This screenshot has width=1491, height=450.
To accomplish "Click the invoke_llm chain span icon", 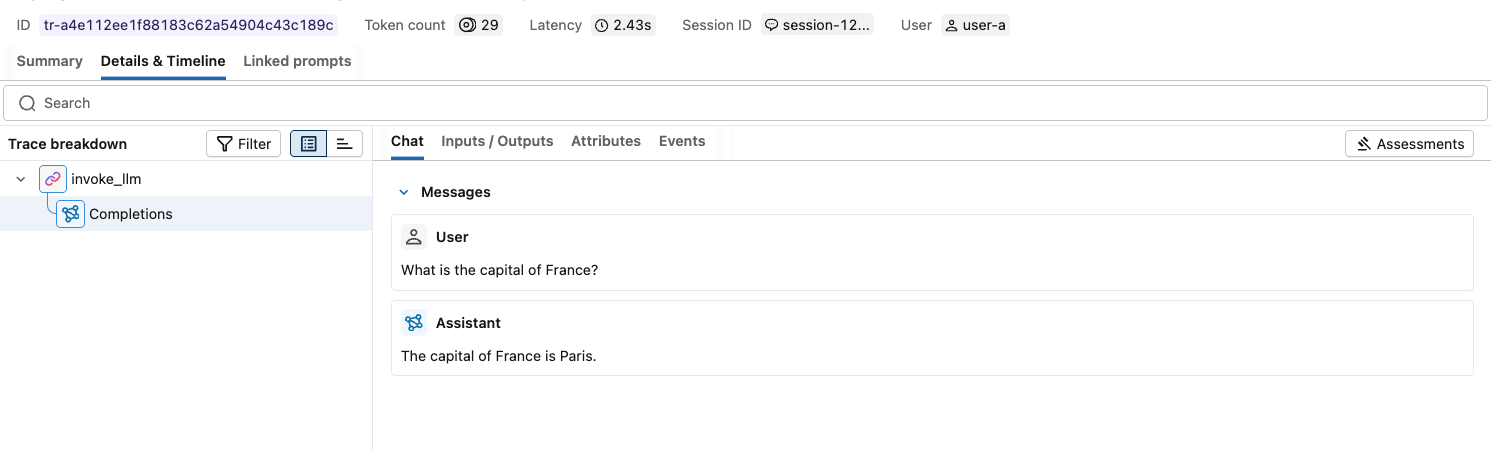I will tap(53, 179).
